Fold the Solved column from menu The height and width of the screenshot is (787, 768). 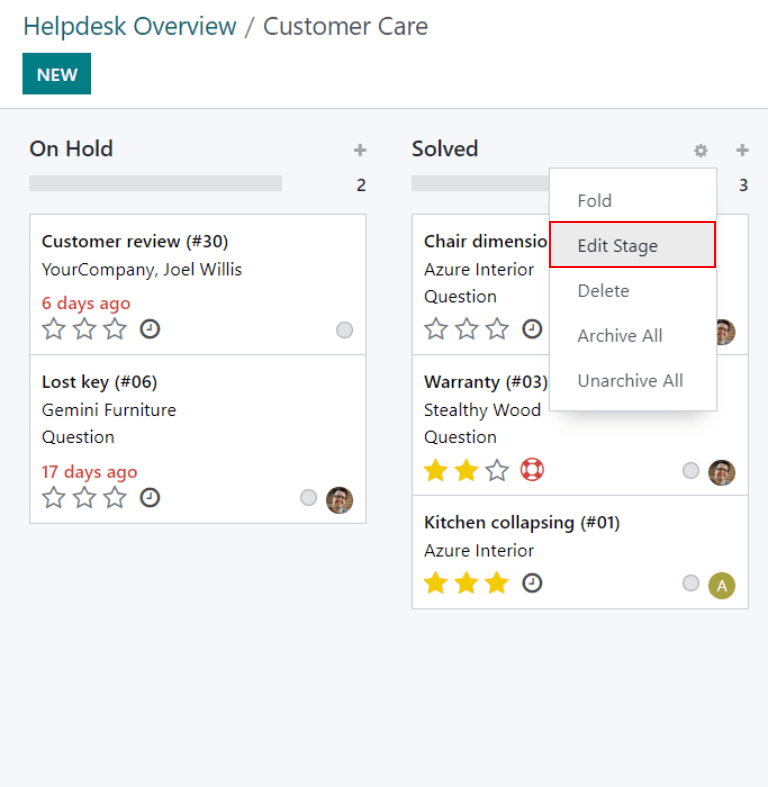pyautogui.click(x=594, y=200)
